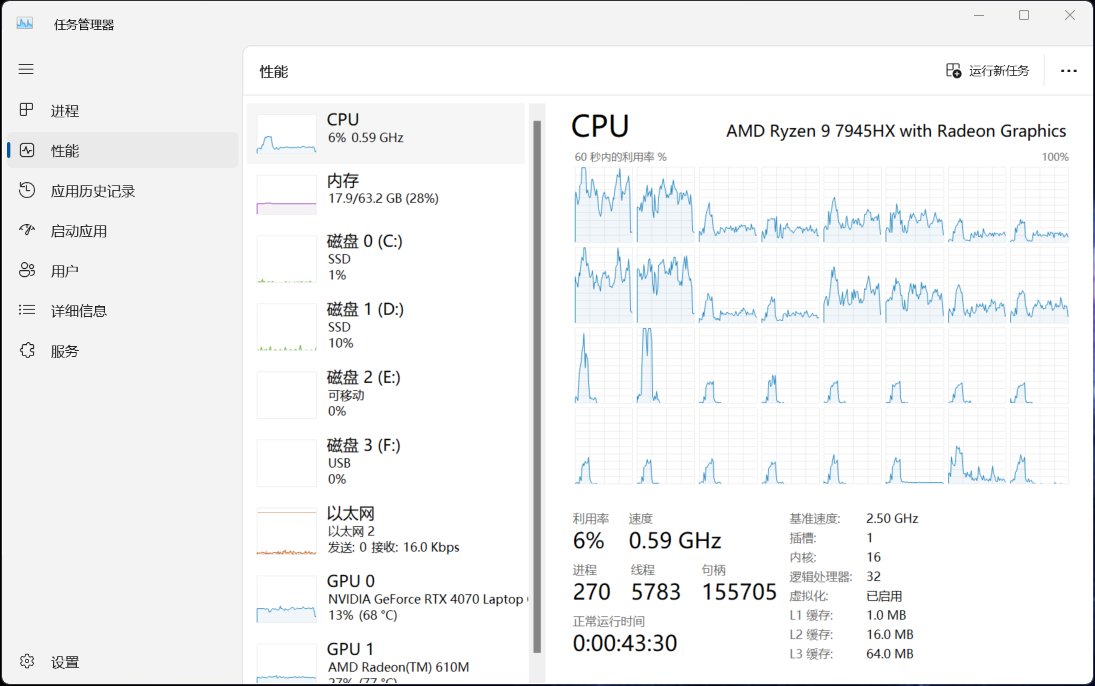Switch to 用户 page

pos(65,271)
